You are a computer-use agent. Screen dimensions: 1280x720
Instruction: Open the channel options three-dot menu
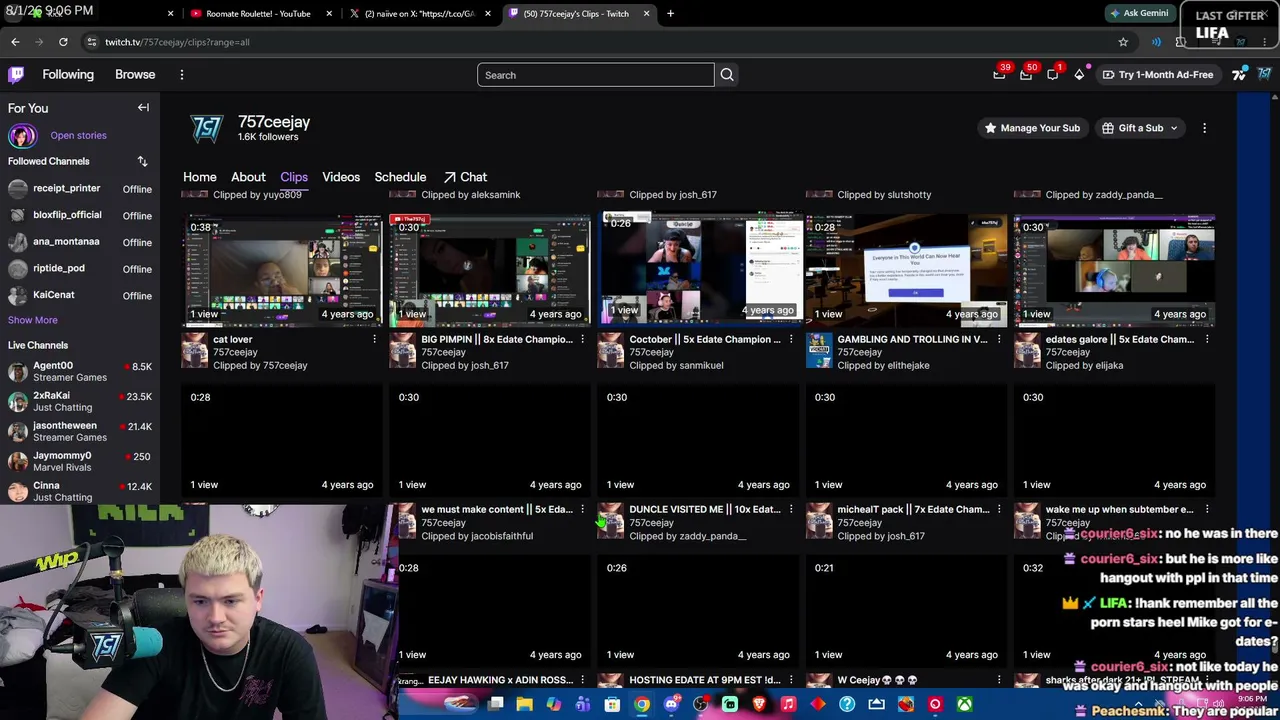point(1204,128)
